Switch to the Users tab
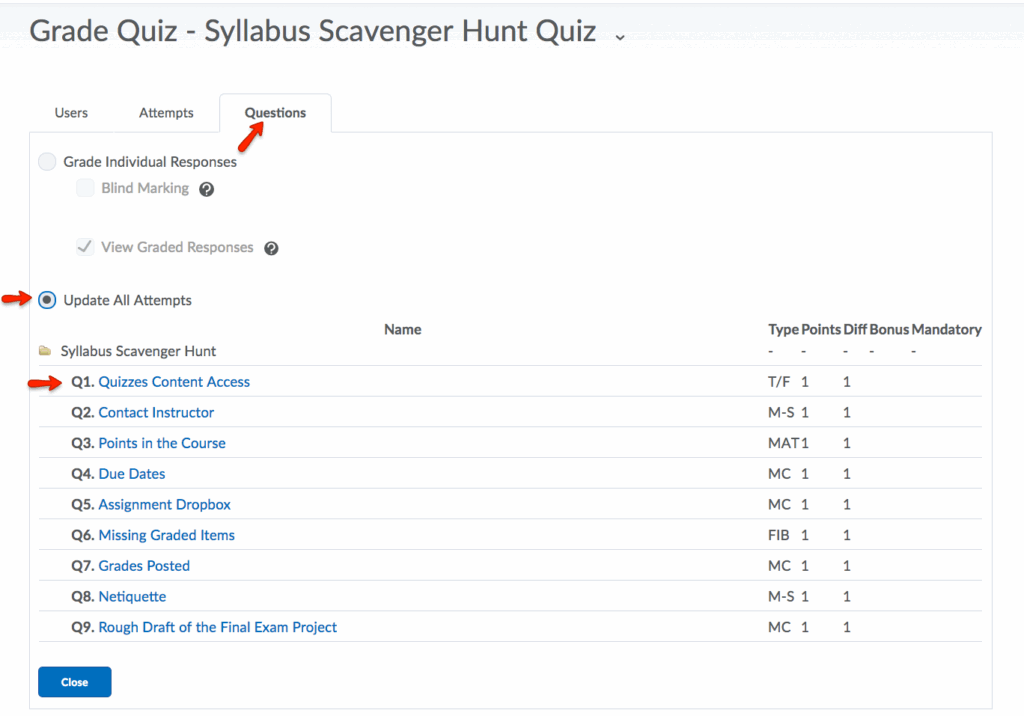The image size is (1024, 716). coord(71,113)
